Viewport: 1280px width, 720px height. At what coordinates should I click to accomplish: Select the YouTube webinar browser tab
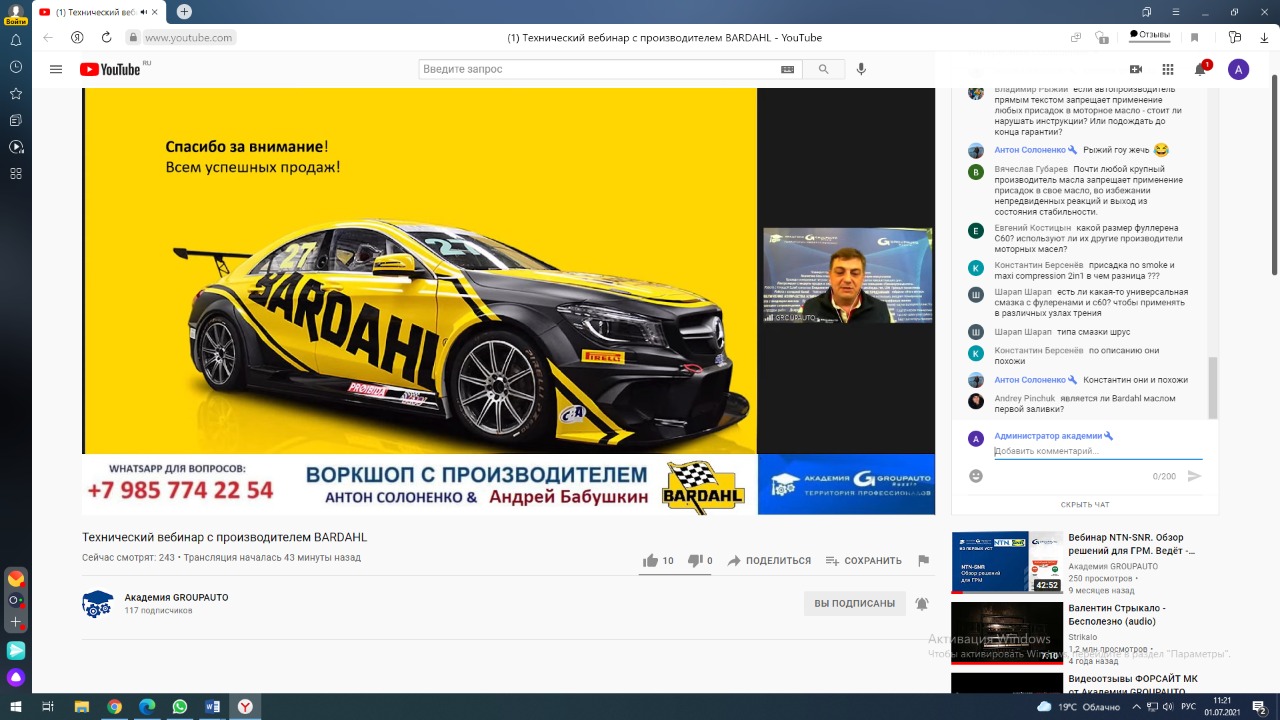coord(100,12)
